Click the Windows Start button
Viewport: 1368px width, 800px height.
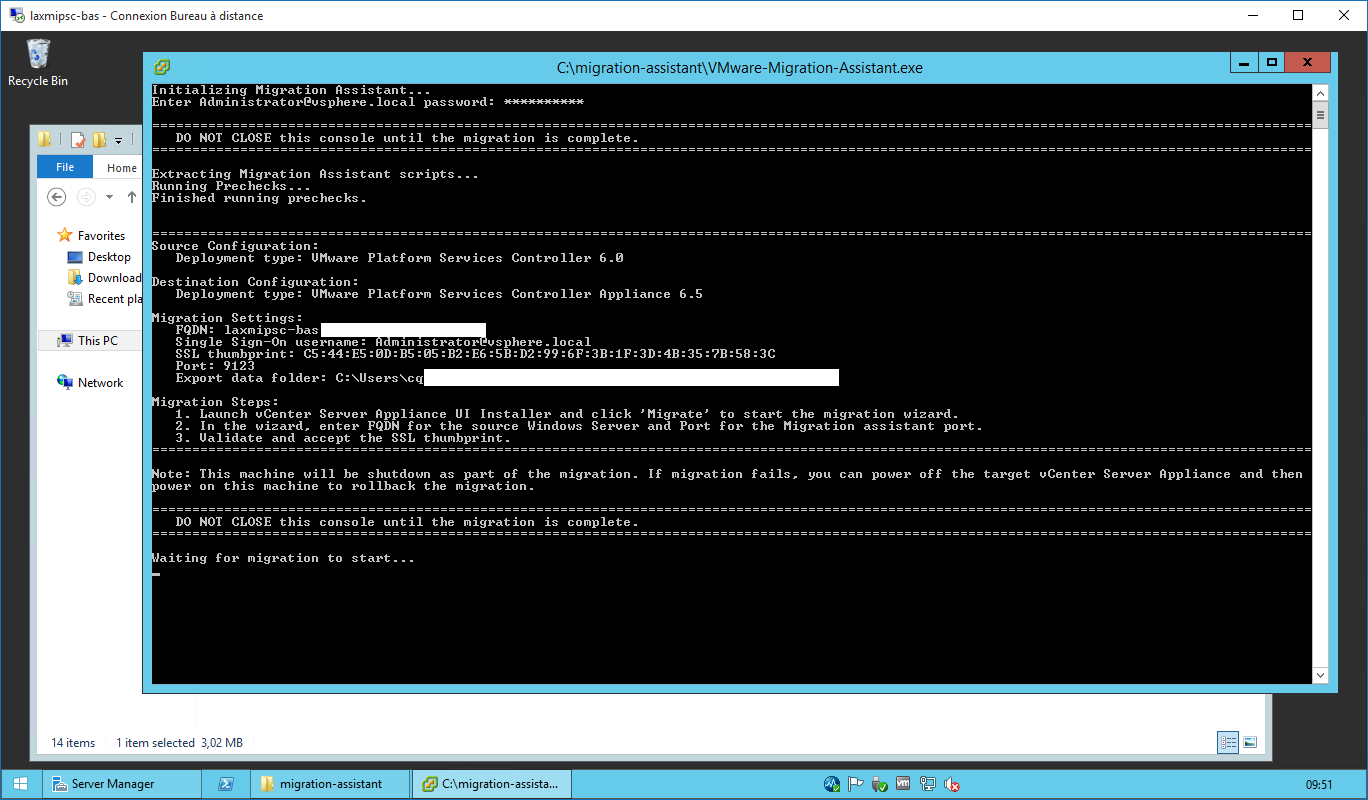coord(20,784)
